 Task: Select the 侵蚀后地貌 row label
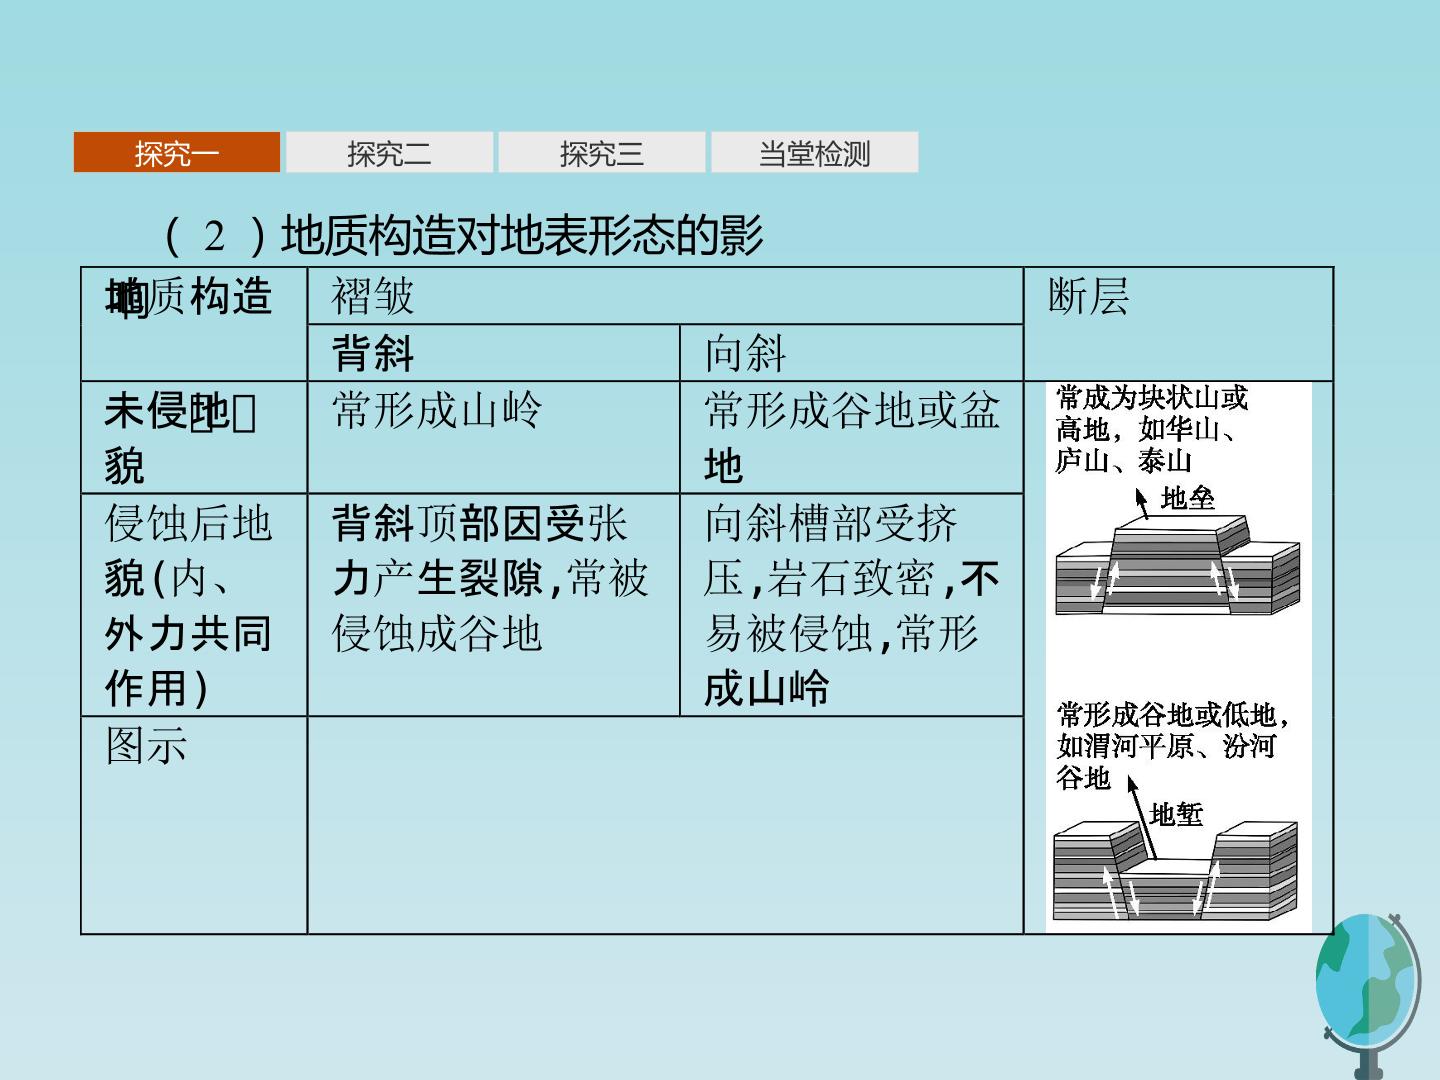coord(194,605)
